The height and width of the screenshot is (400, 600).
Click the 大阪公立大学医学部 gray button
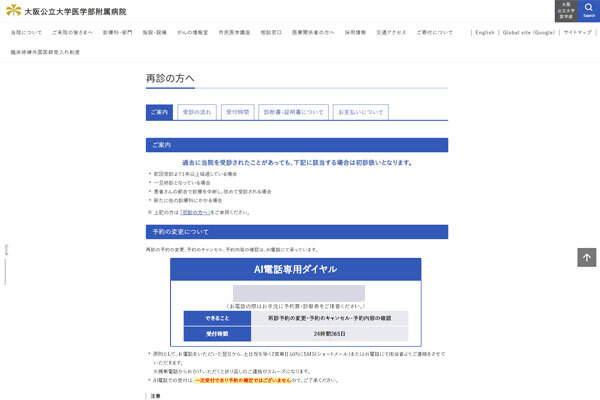tap(566, 11)
